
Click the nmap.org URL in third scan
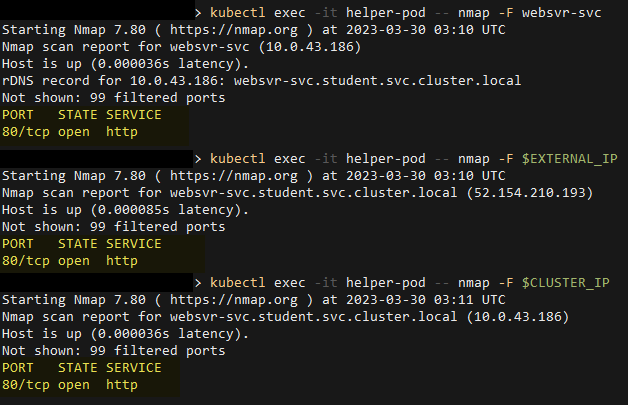tap(233, 300)
